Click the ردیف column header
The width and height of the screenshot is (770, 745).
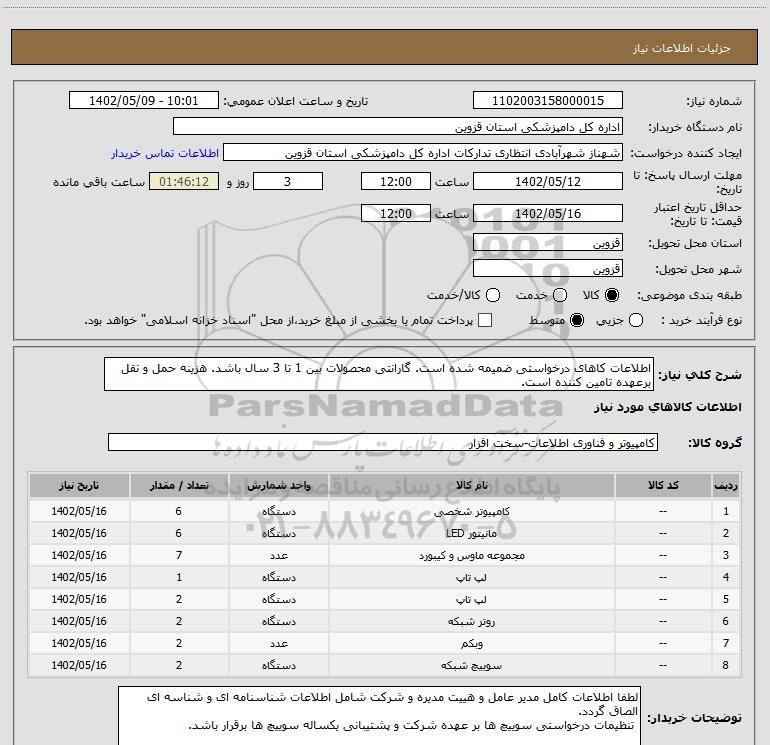click(726, 486)
